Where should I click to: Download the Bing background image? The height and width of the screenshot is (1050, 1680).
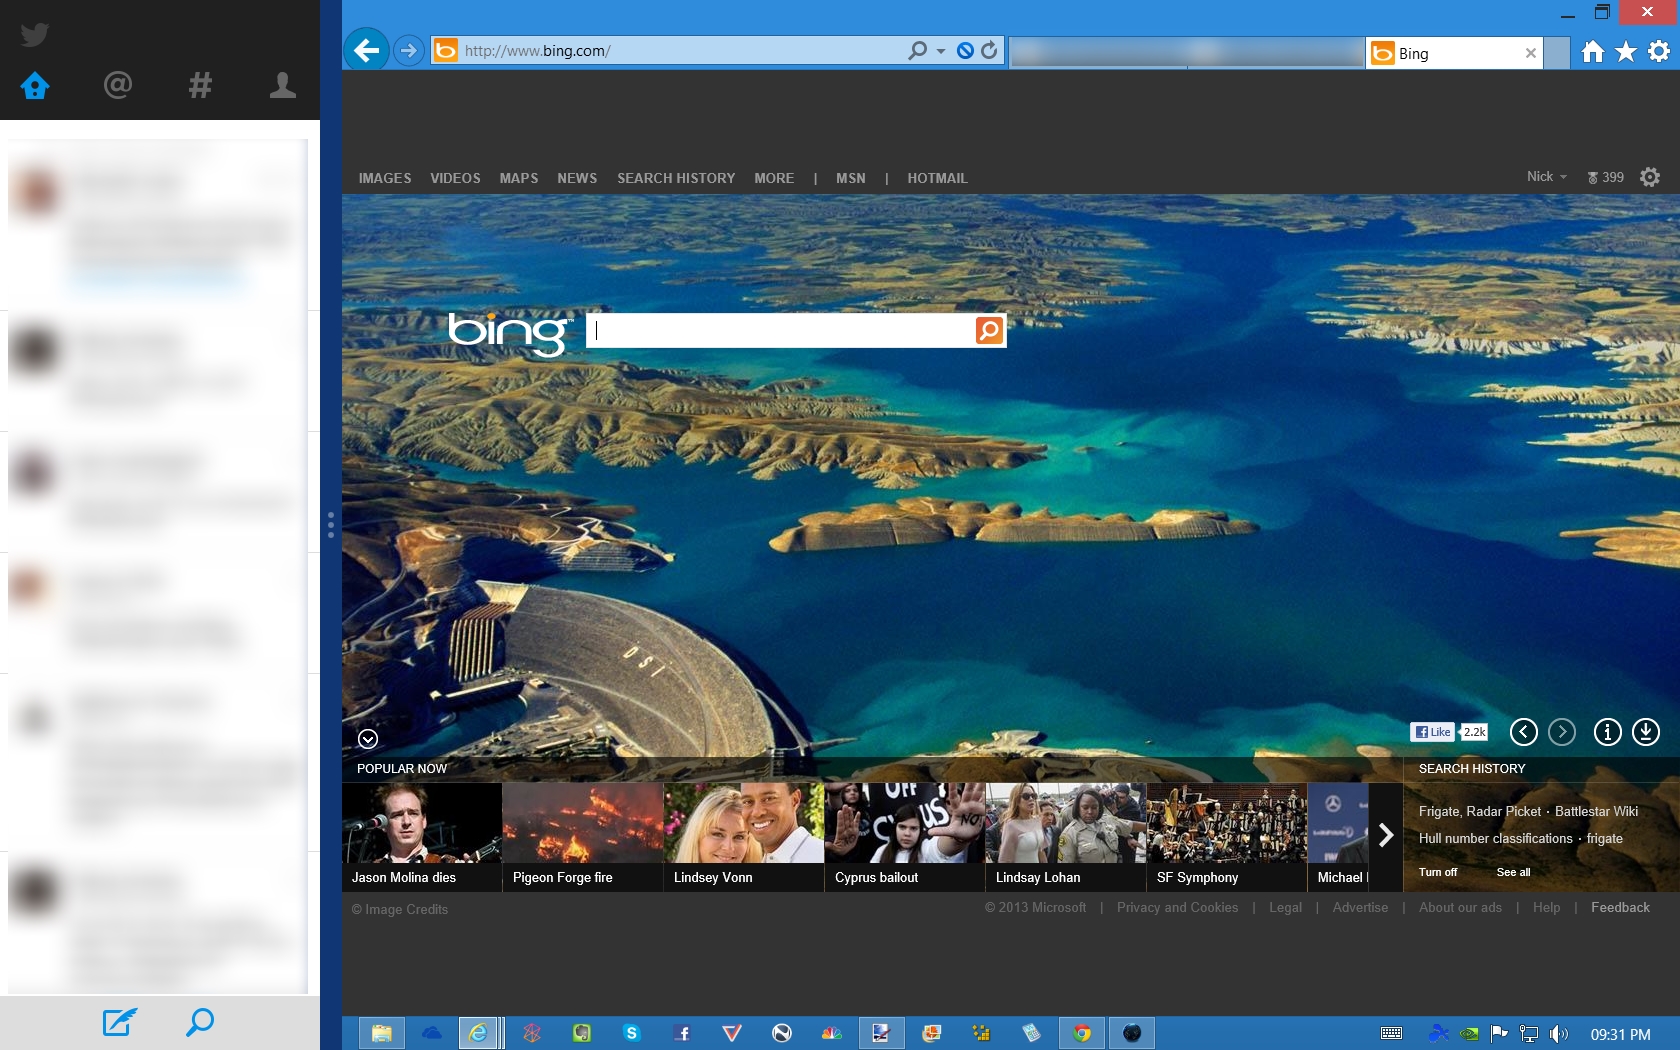(x=1646, y=732)
